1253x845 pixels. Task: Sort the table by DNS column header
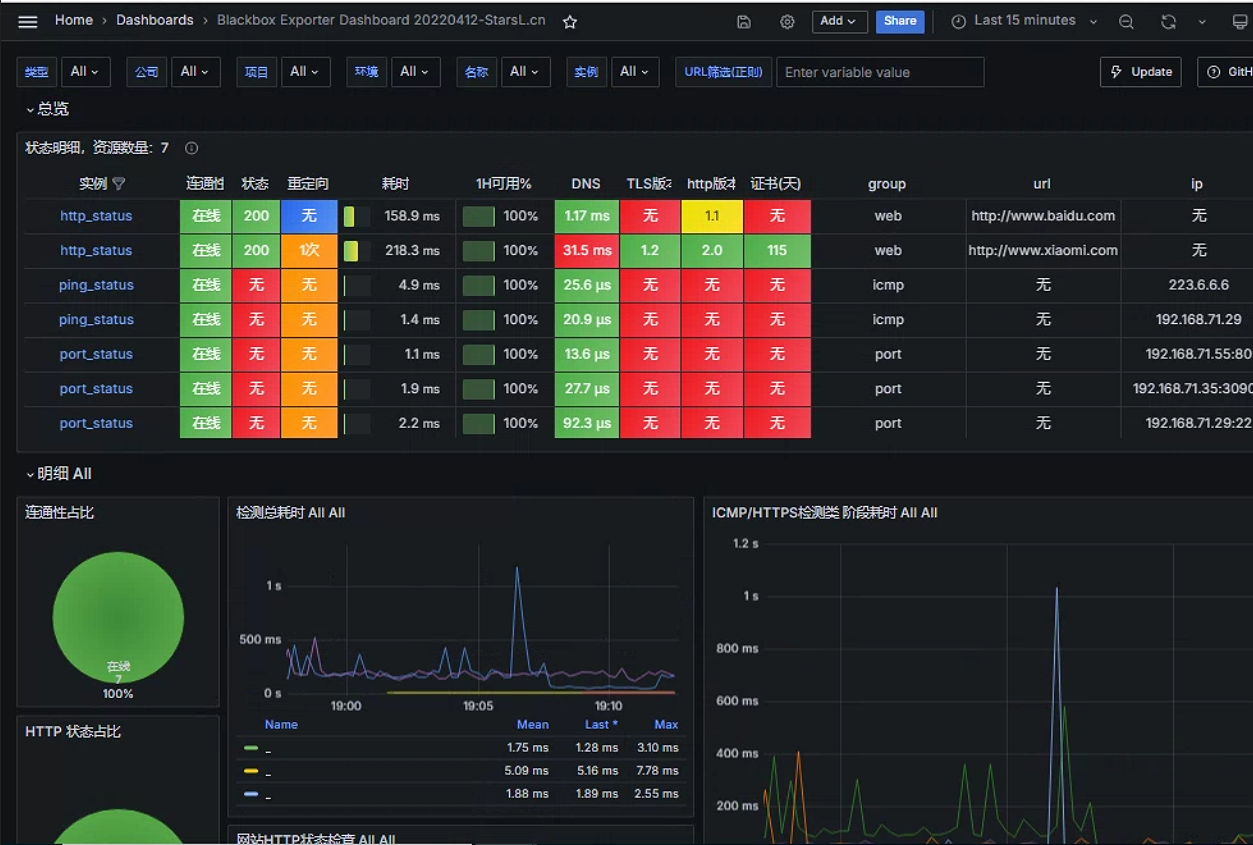(x=586, y=184)
